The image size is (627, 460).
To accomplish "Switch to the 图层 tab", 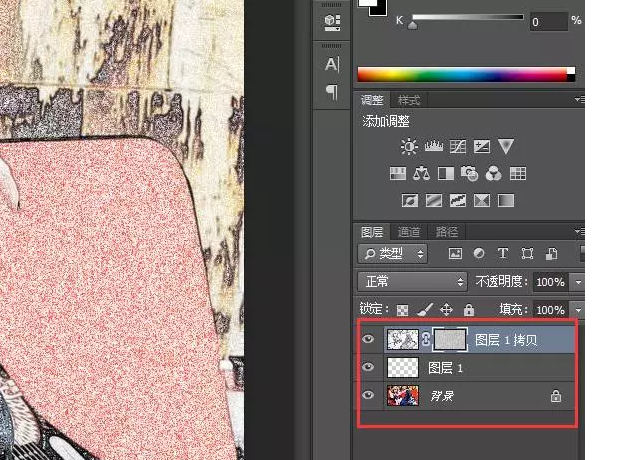I will [x=372, y=232].
